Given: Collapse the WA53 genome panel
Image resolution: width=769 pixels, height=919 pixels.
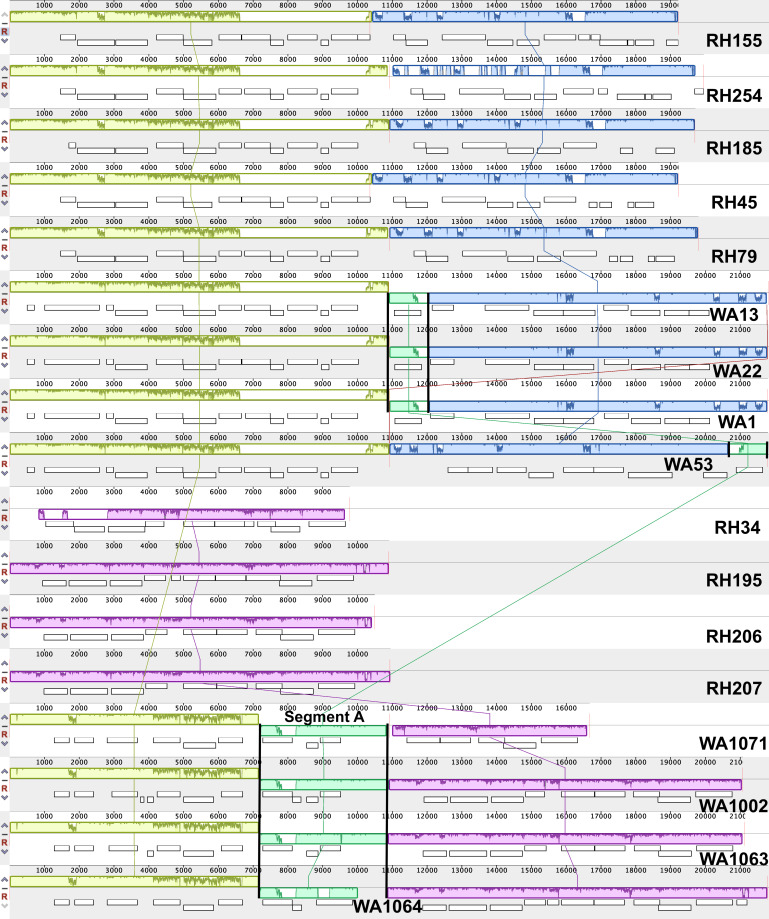Looking at the screenshot, I should [x=4, y=455].
